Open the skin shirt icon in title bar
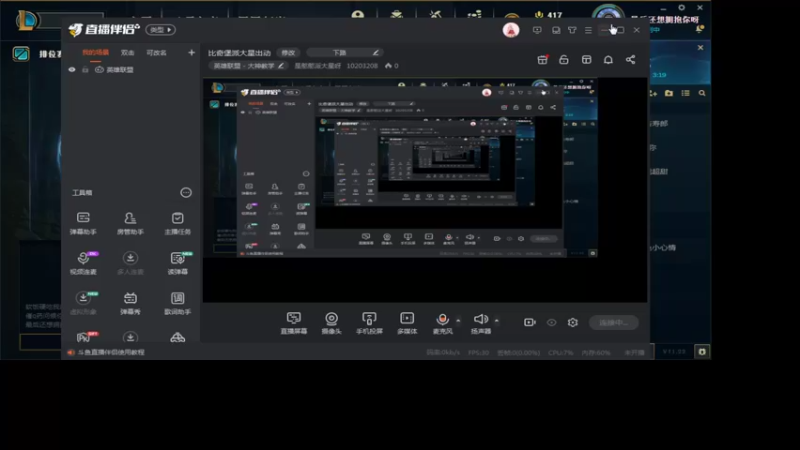Image resolution: width=800 pixels, height=450 pixels. click(x=572, y=30)
